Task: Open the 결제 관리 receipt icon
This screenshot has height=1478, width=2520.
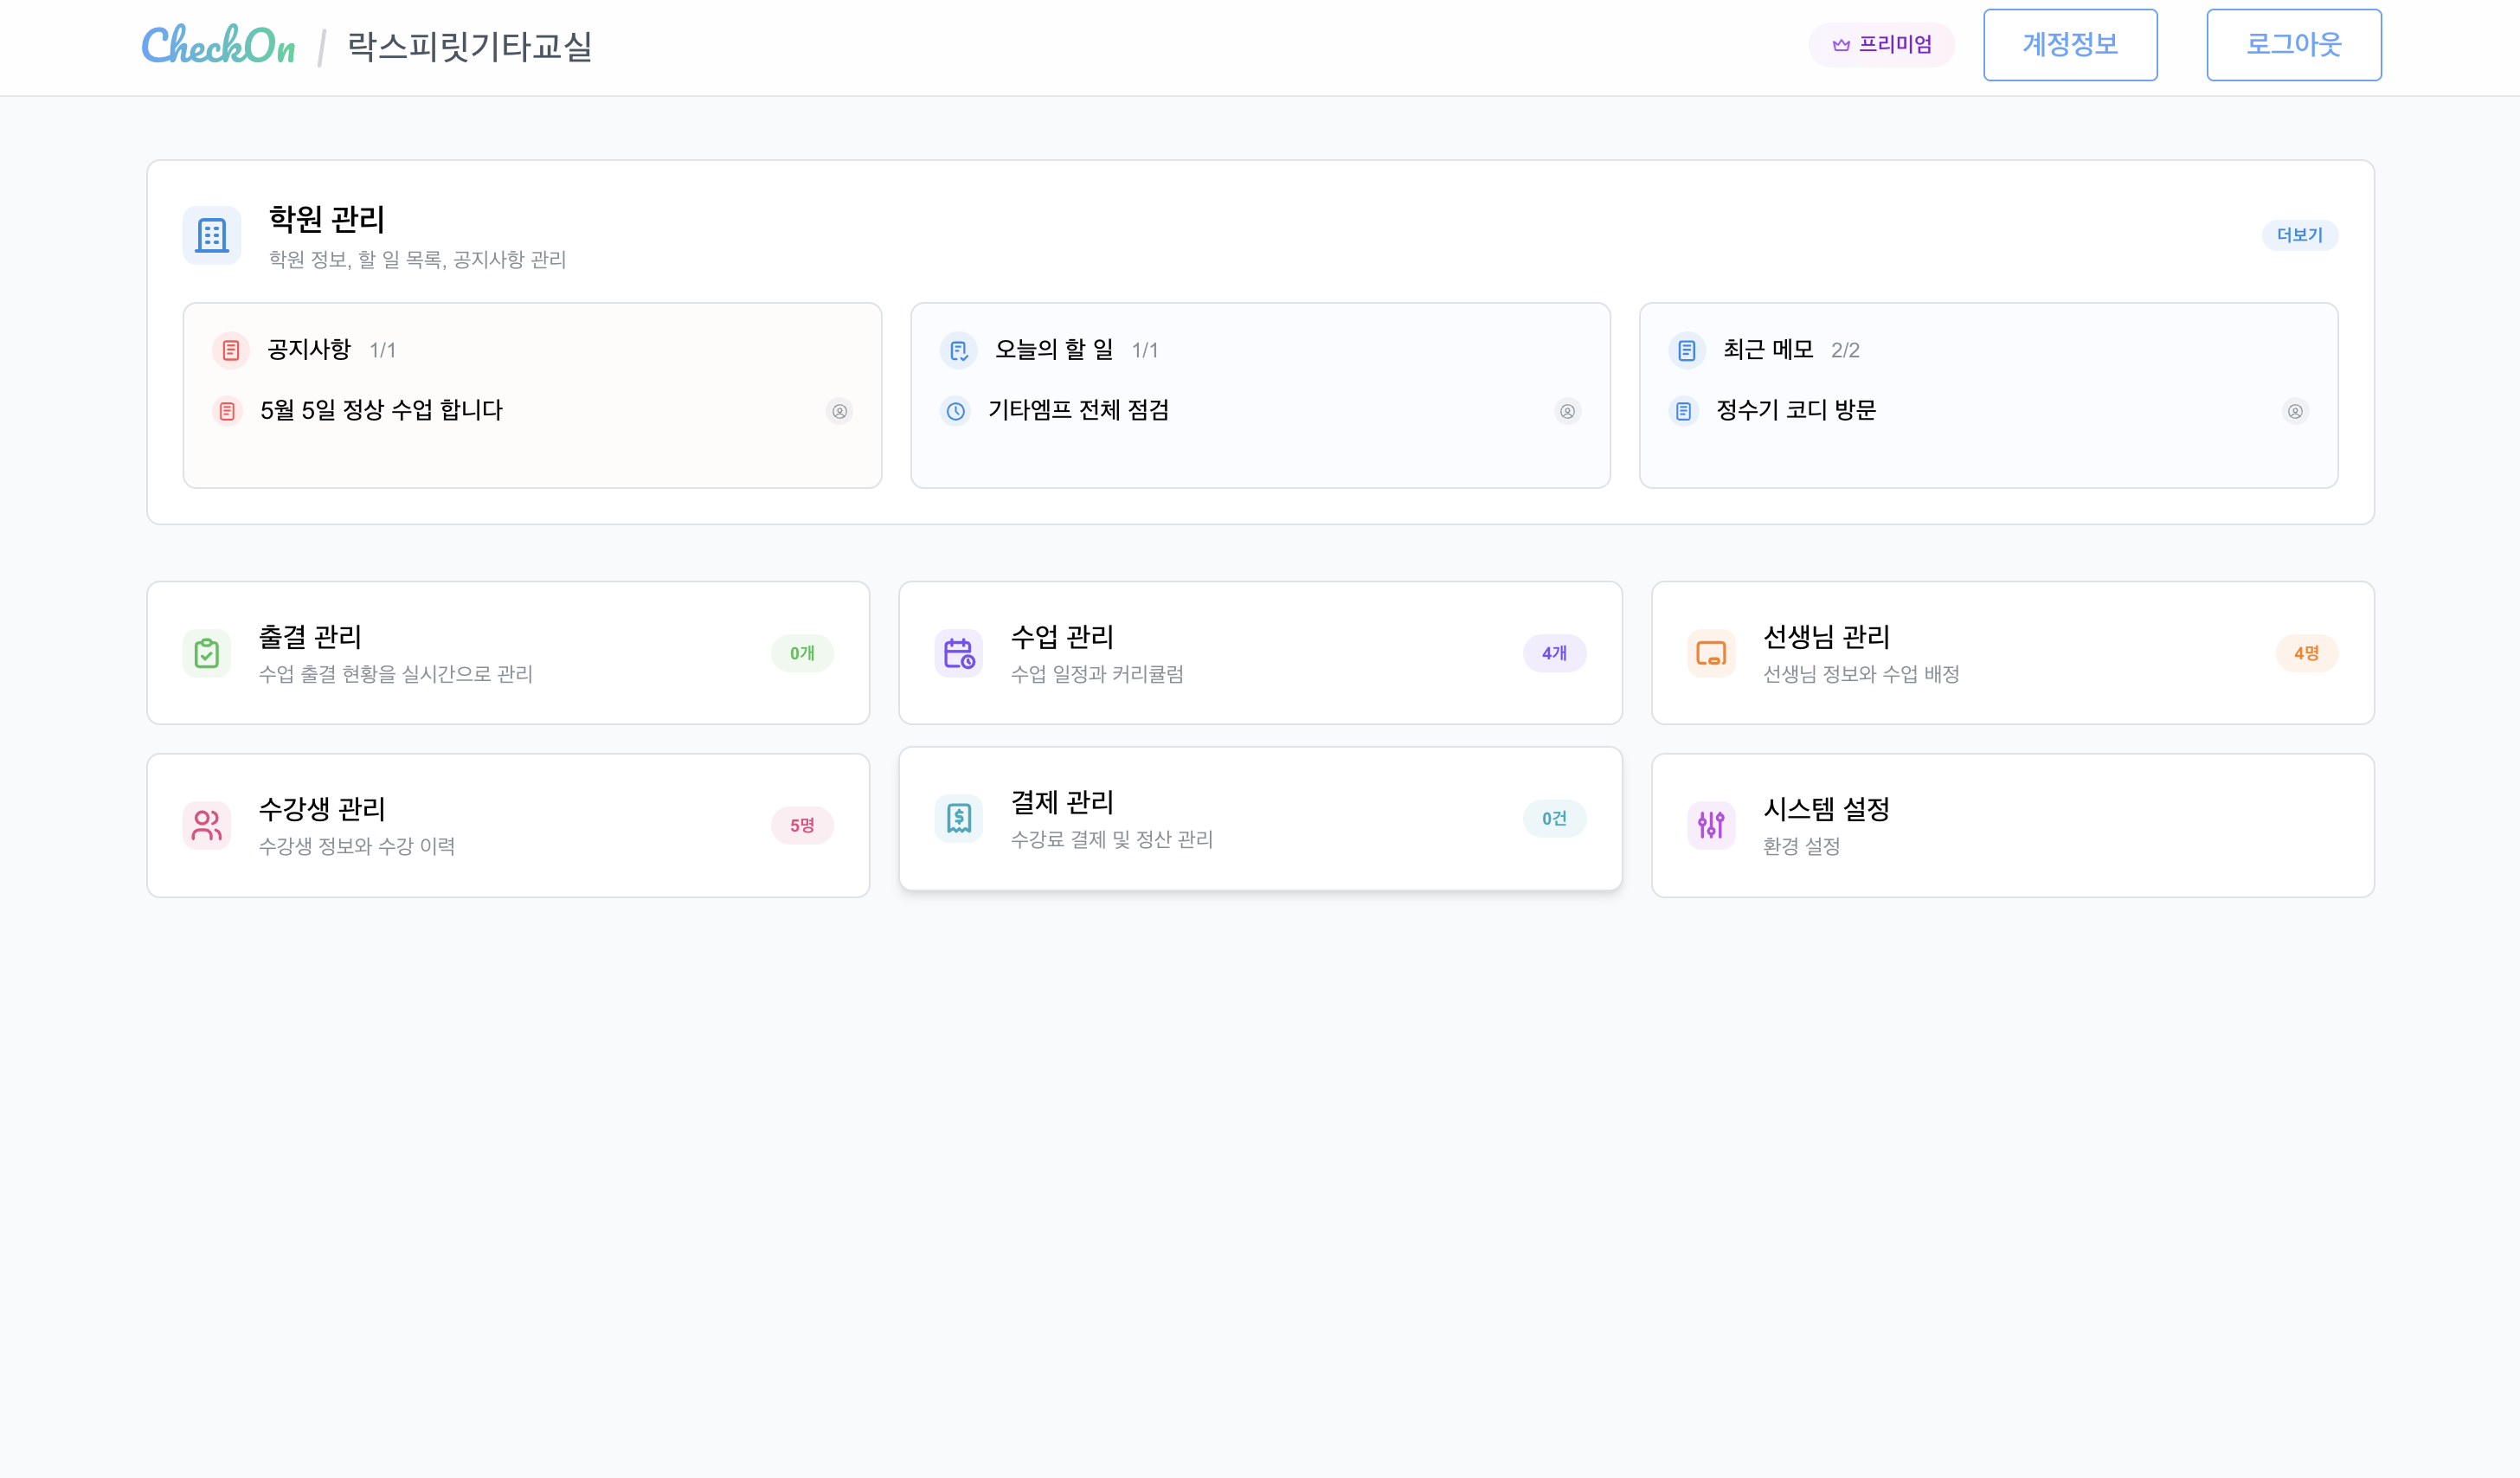Action: coord(959,818)
